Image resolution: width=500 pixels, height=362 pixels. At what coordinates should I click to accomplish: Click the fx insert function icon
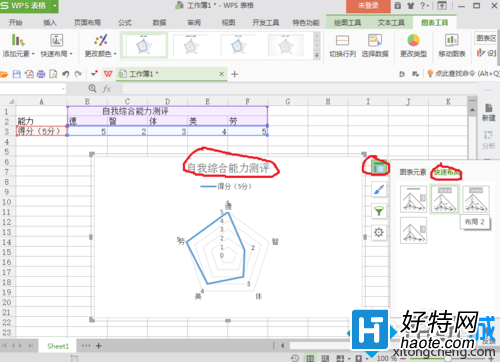point(107,89)
